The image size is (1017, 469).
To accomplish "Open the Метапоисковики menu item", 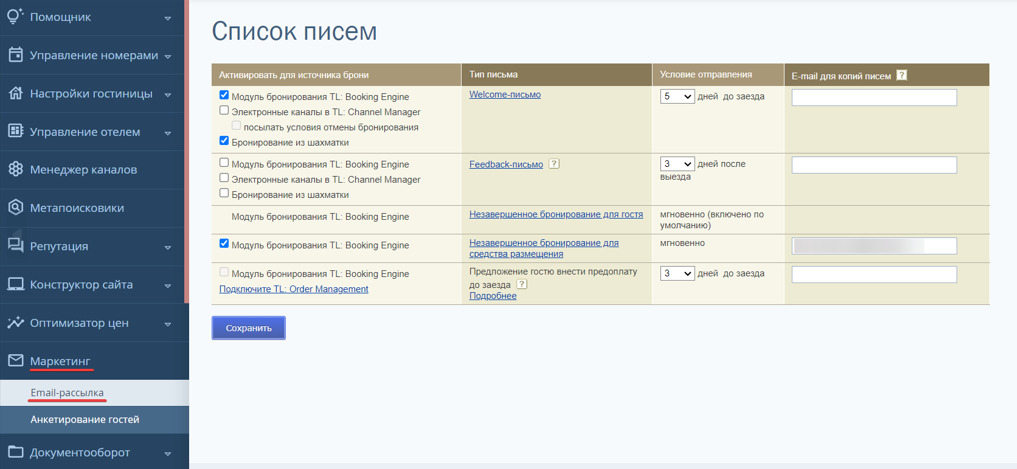I will point(77,208).
